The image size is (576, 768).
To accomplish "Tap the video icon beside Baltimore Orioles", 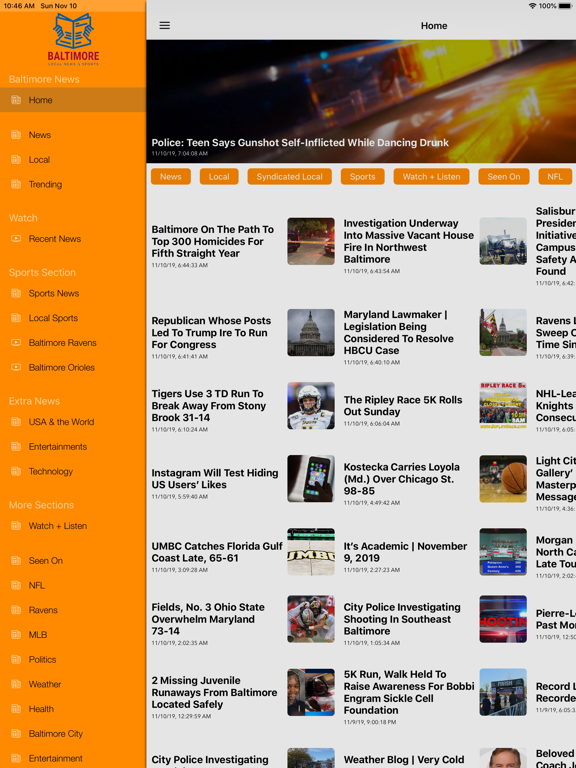I will pyautogui.click(x=16, y=367).
